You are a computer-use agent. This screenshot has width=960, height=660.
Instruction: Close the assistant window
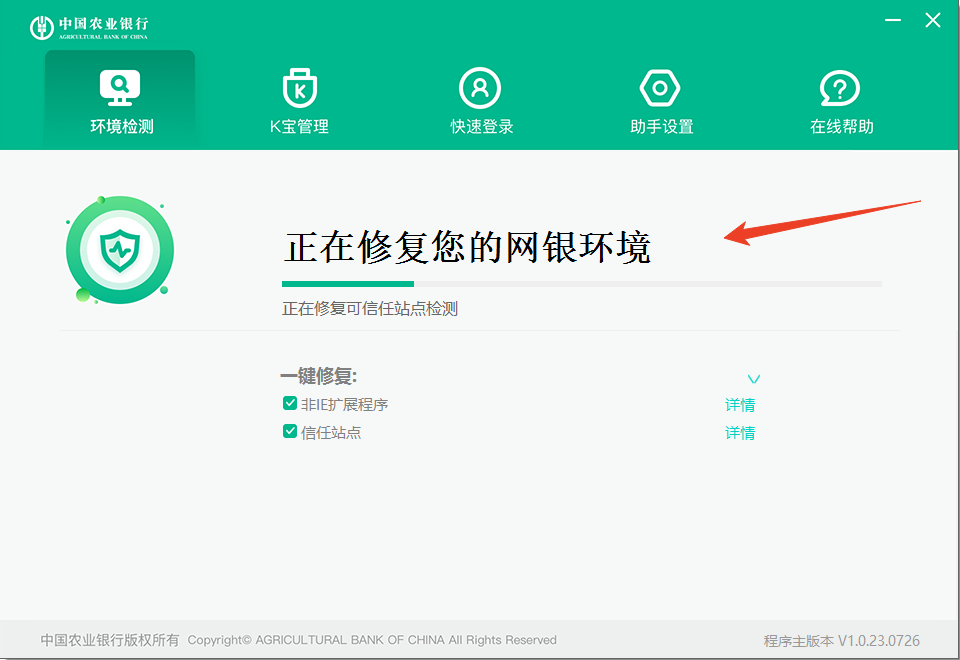(932, 20)
